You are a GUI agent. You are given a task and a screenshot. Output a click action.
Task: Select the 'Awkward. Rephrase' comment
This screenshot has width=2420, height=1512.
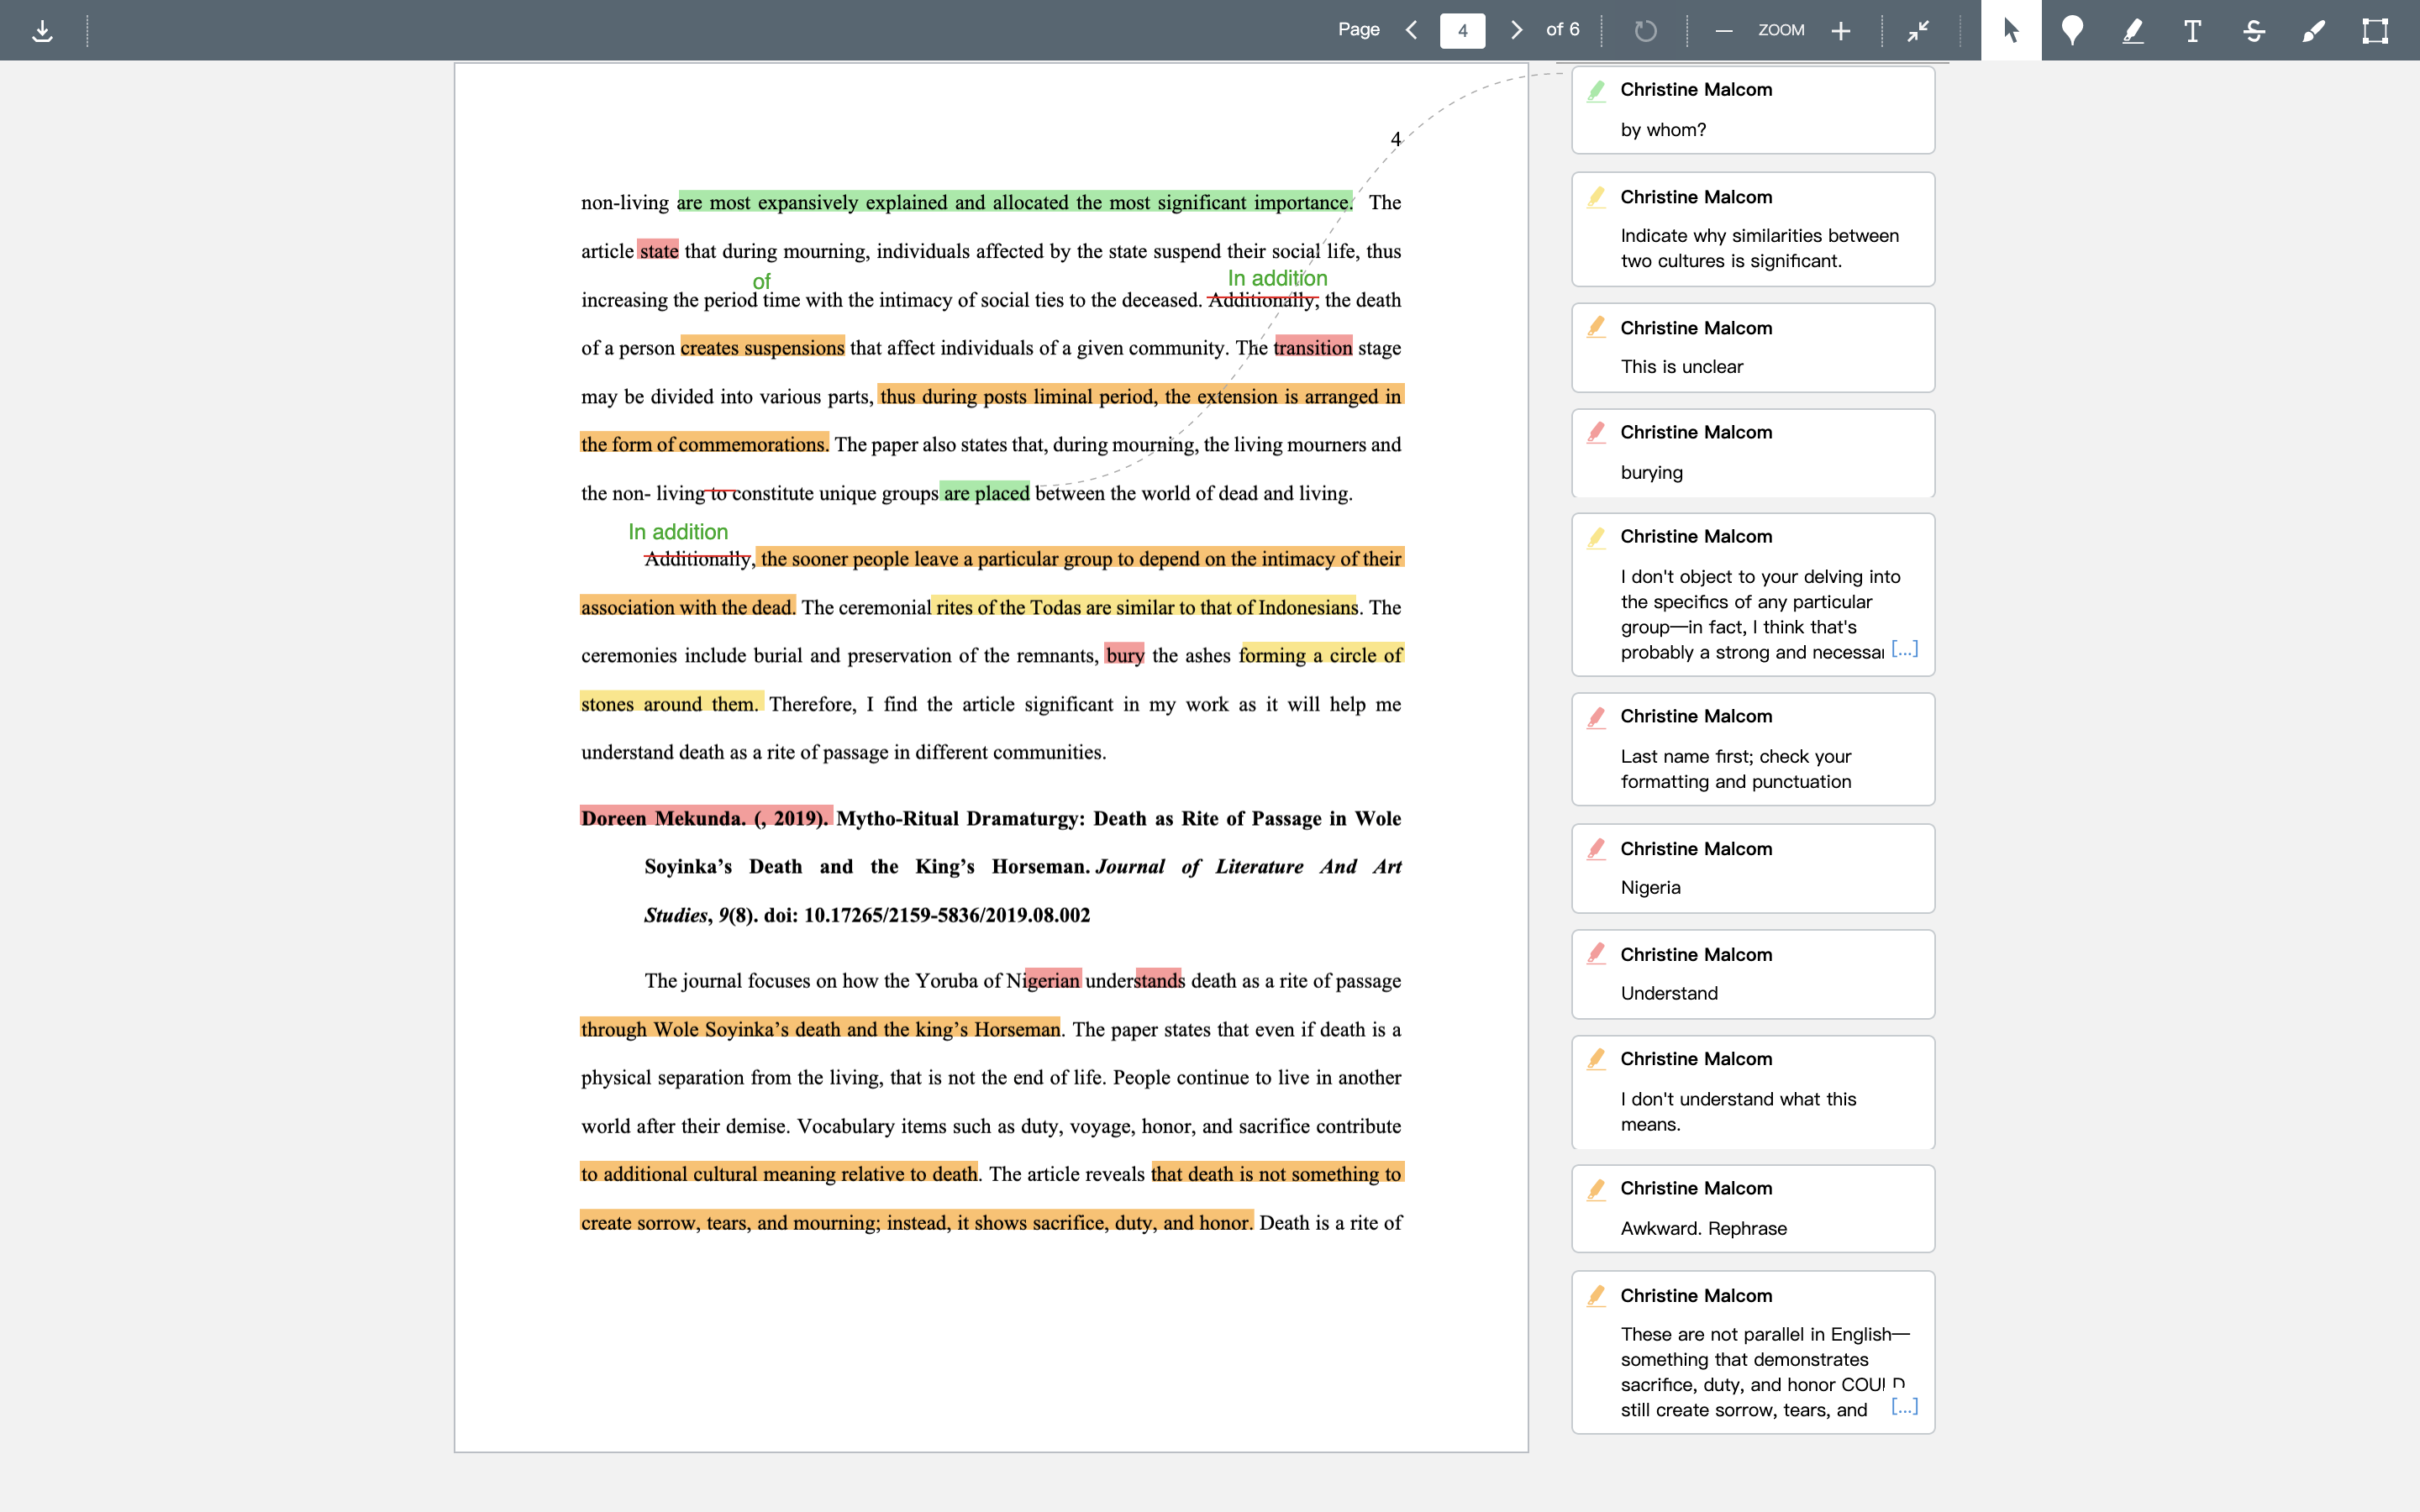[1753, 1208]
